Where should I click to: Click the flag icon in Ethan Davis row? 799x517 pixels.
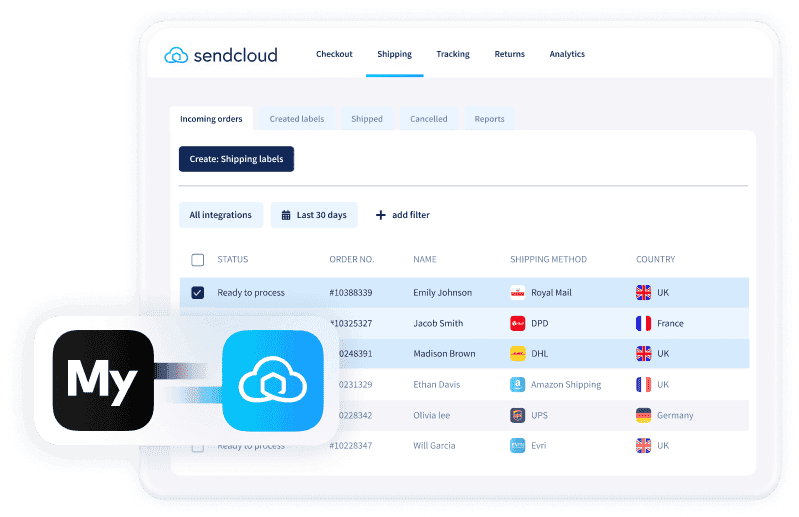[x=644, y=385]
